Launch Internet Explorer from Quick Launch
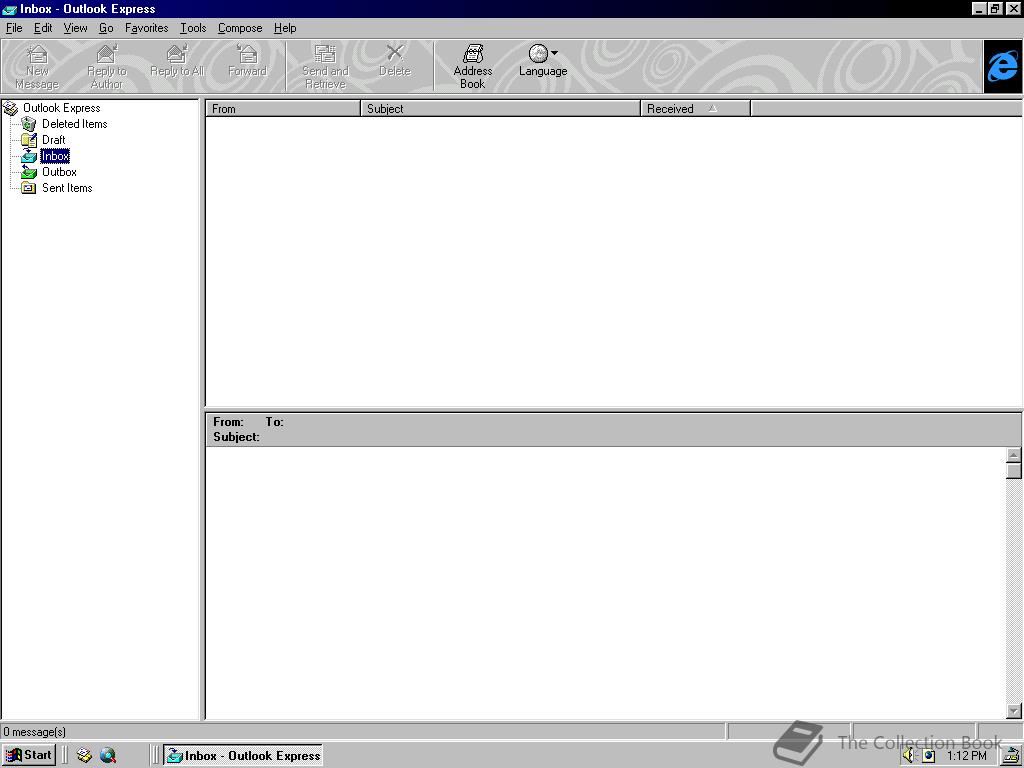This screenshot has width=1024, height=768. 108,755
